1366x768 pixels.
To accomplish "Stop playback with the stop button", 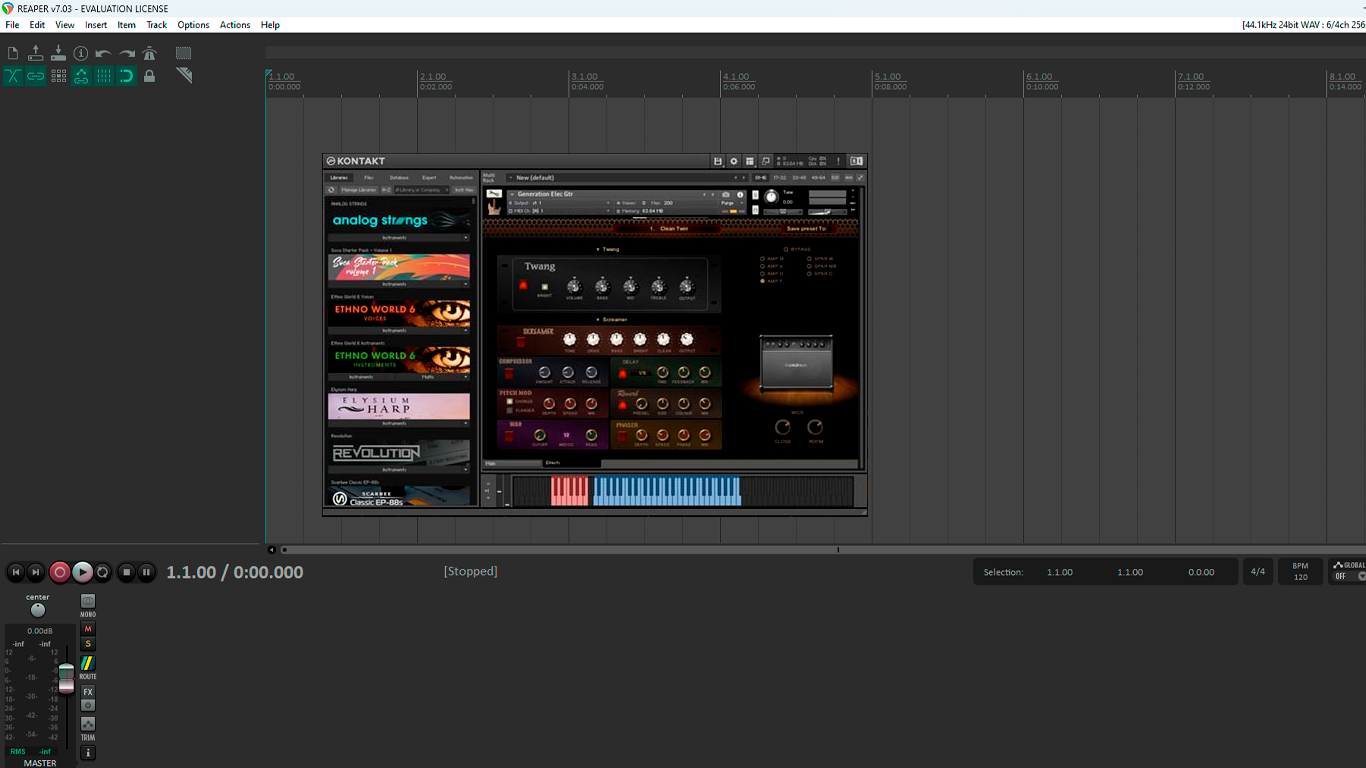I will (126, 572).
